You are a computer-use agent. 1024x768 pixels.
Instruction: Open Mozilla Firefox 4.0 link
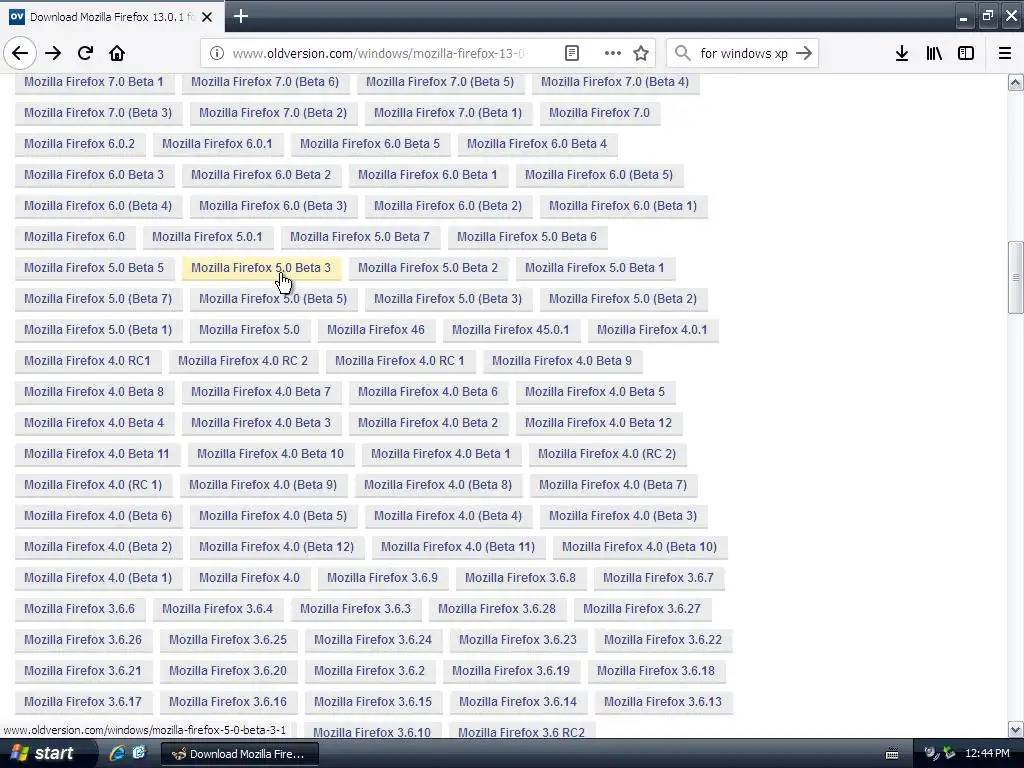[249, 578]
